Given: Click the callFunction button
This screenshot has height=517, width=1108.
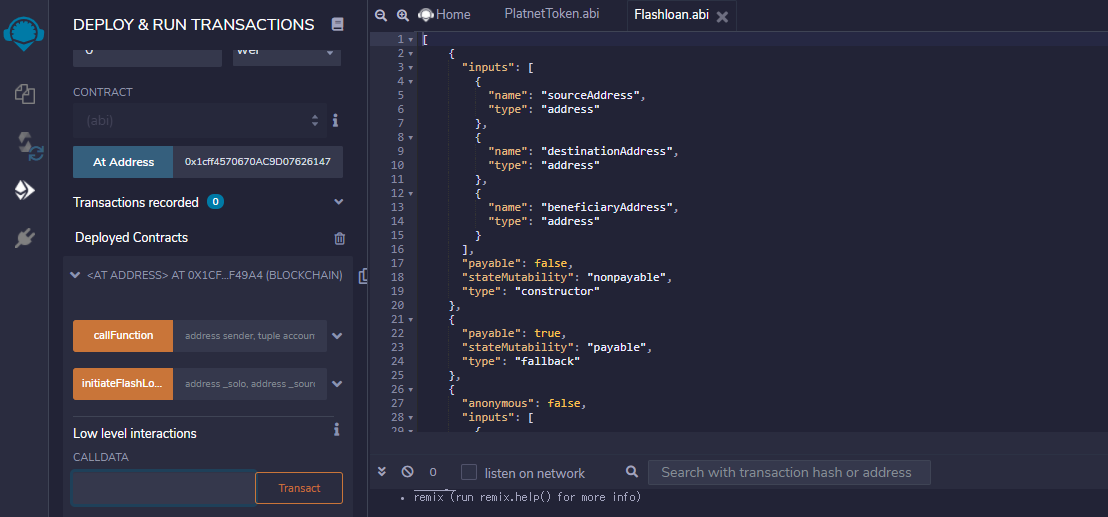Looking at the screenshot, I should click(x=123, y=335).
